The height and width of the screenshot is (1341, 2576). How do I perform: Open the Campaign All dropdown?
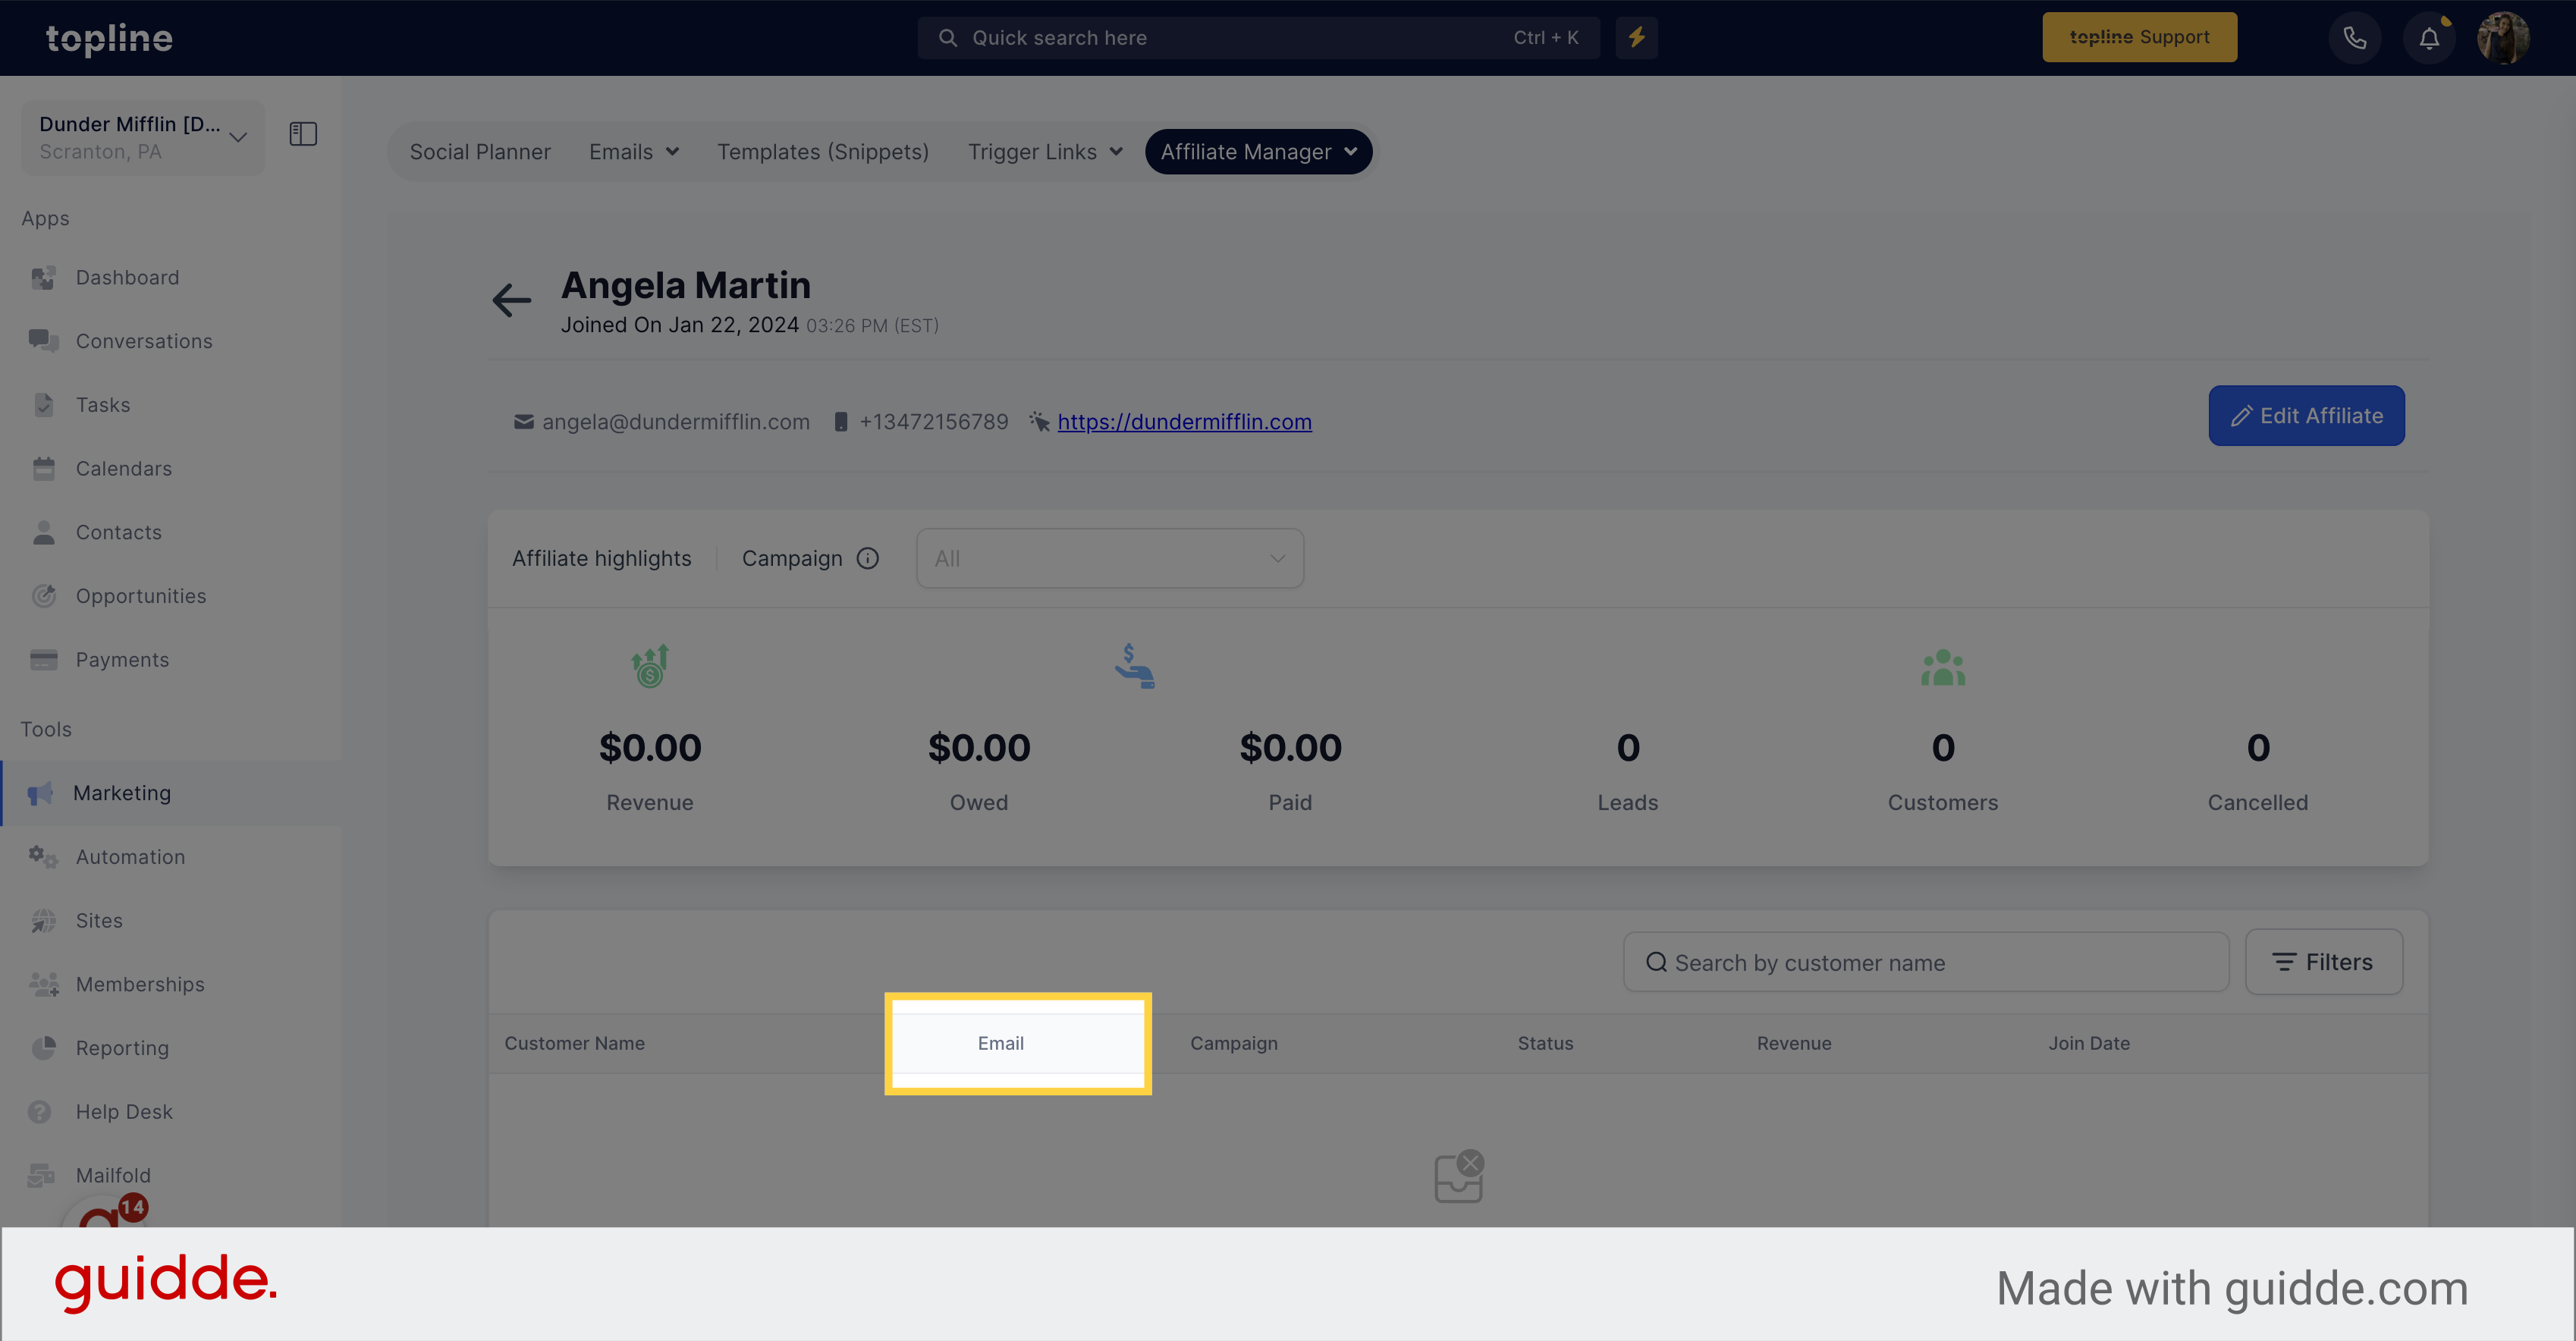point(1110,558)
